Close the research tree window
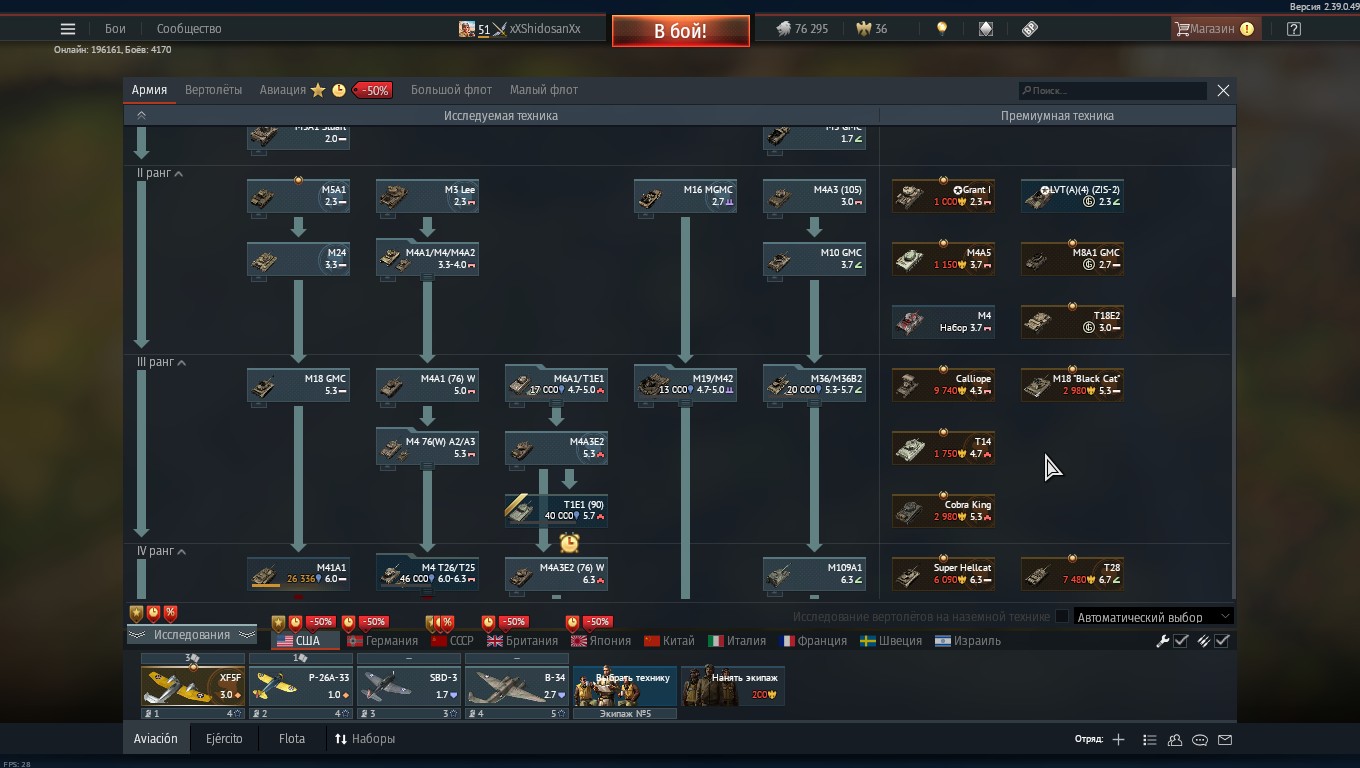 coord(1223,90)
